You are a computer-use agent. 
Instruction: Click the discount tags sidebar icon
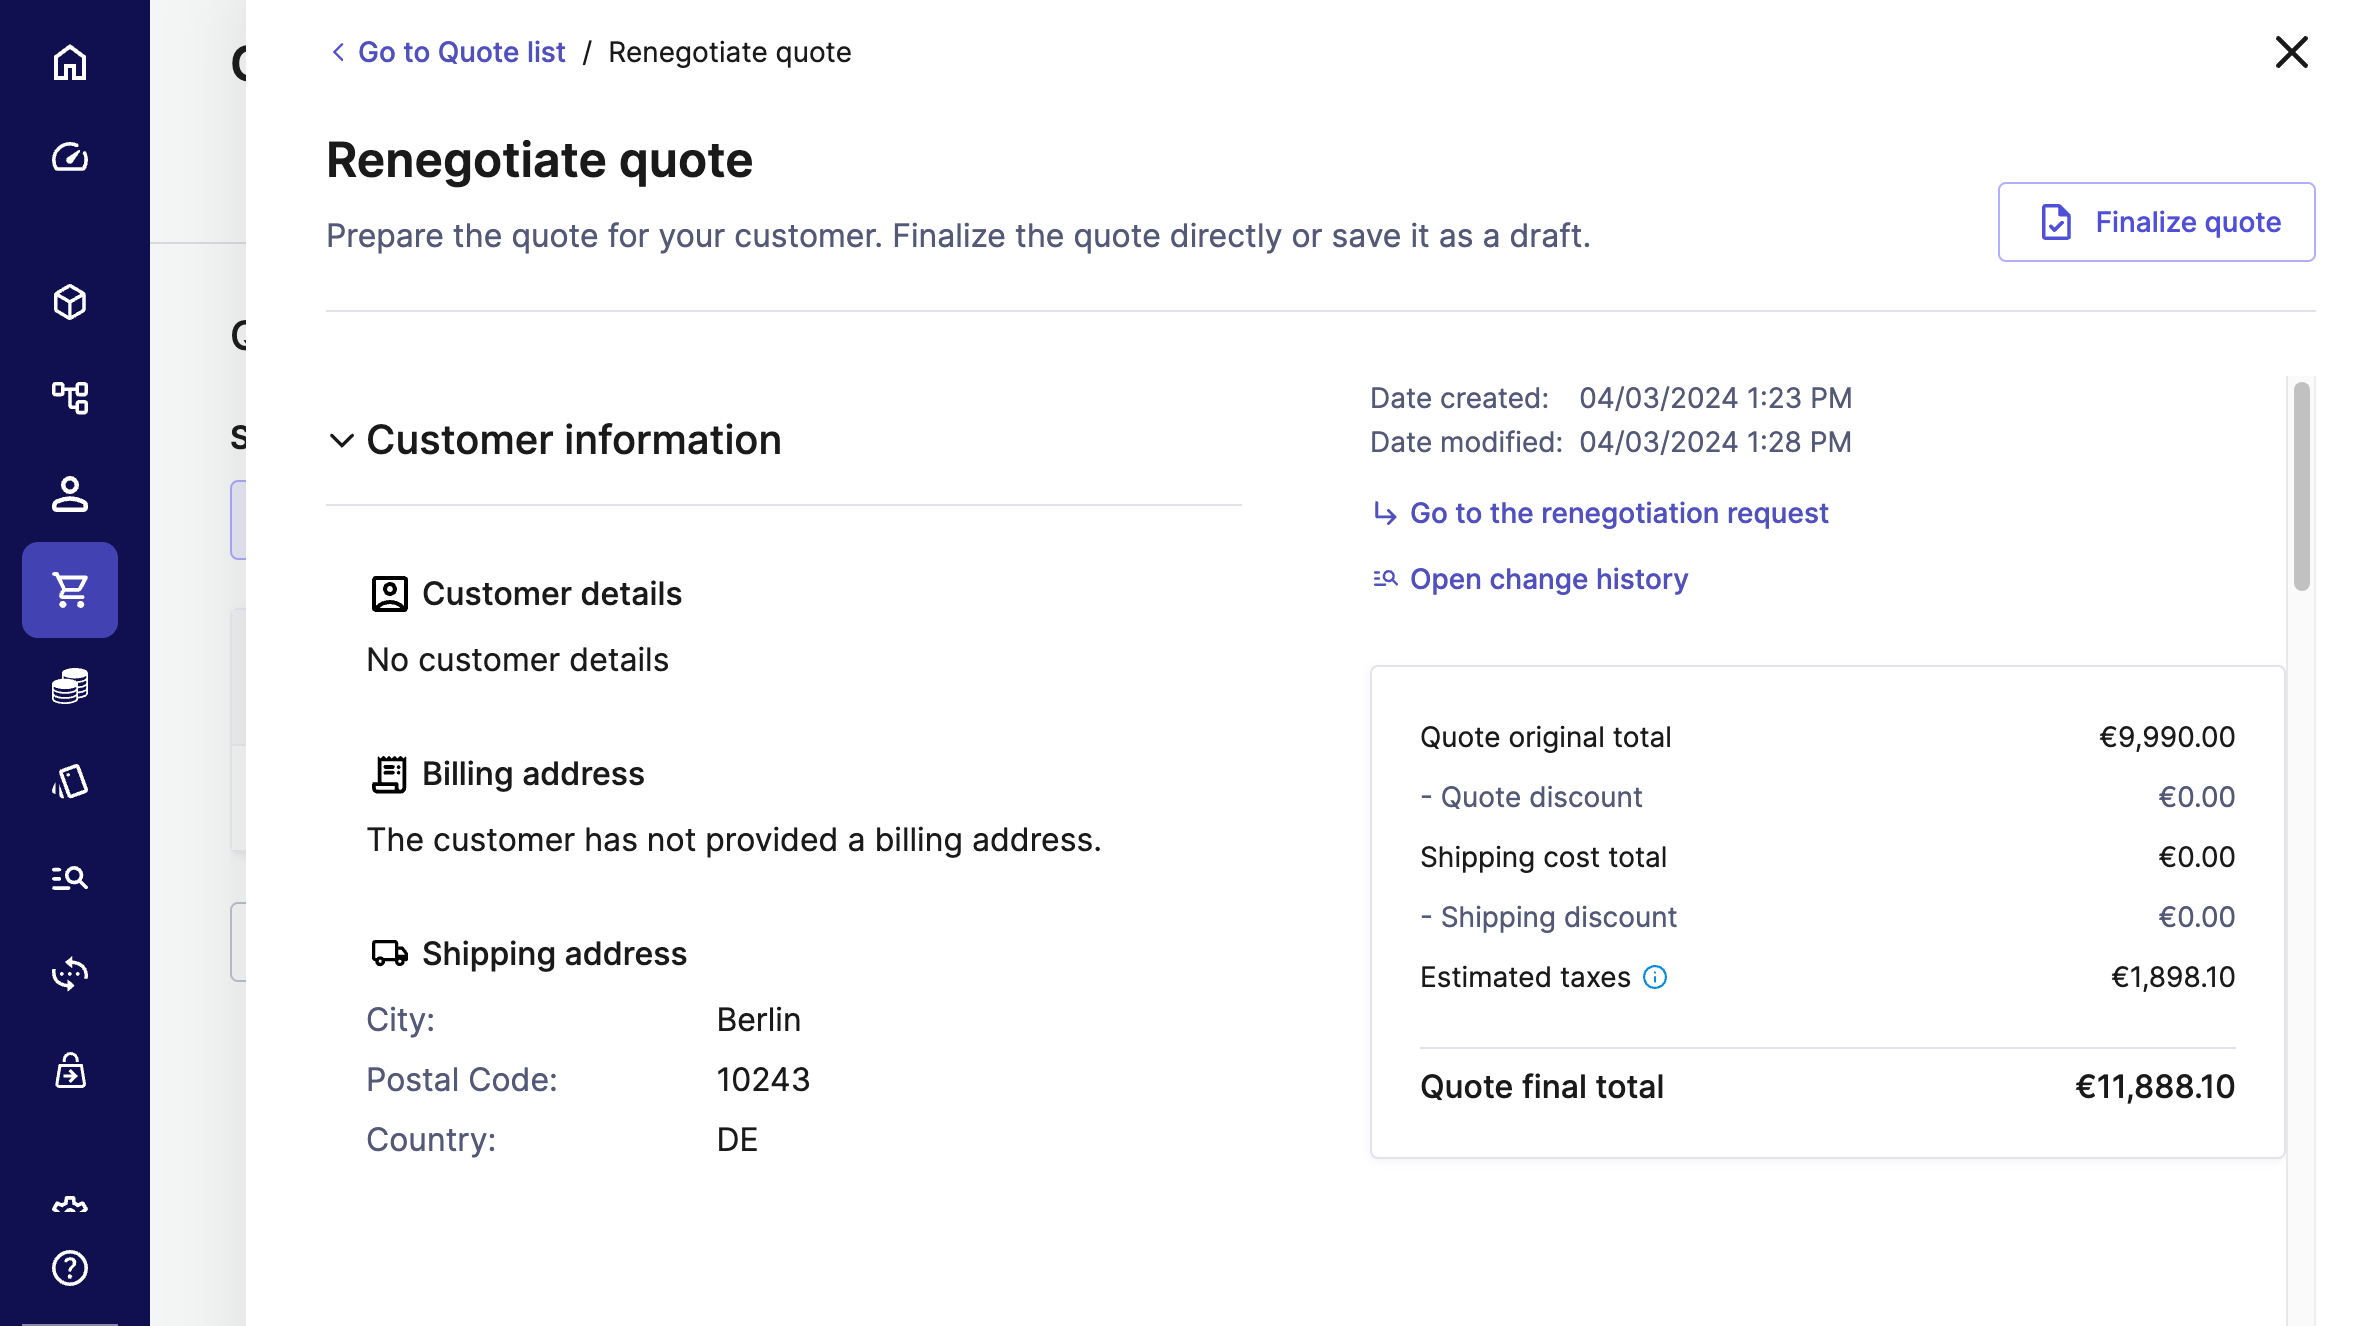(70, 782)
